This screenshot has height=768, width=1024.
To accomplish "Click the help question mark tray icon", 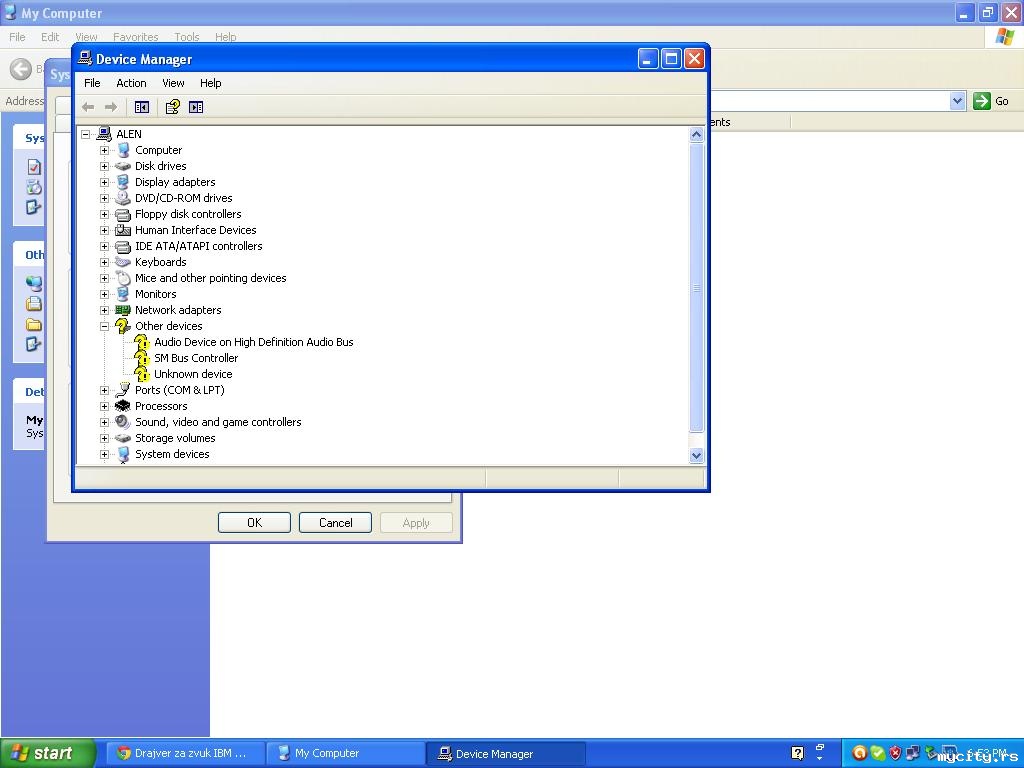I will pos(797,753).
